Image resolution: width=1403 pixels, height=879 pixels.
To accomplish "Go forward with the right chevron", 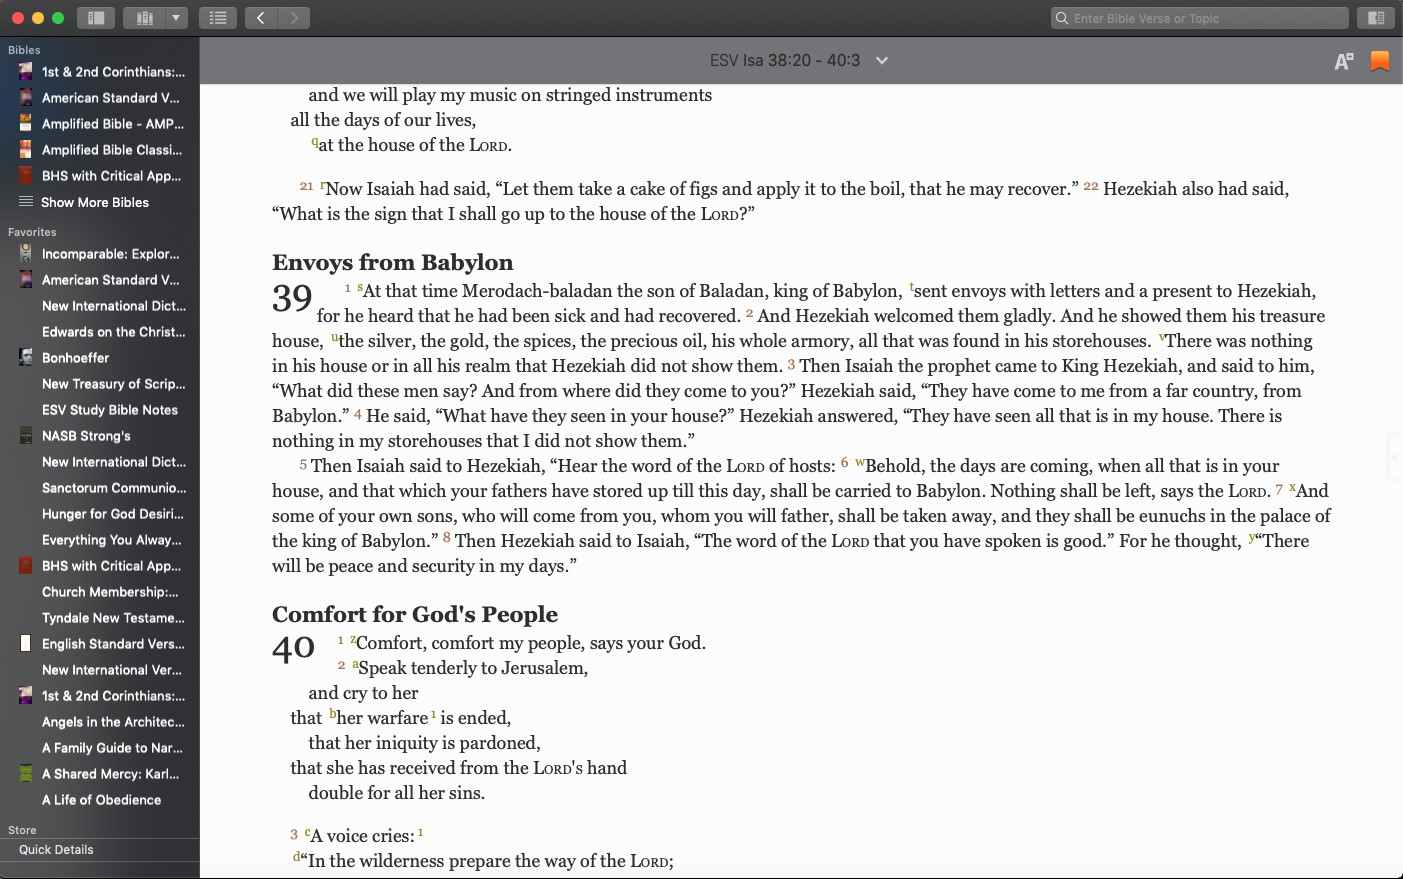I will pyautogui.click(x=293, y=18).
